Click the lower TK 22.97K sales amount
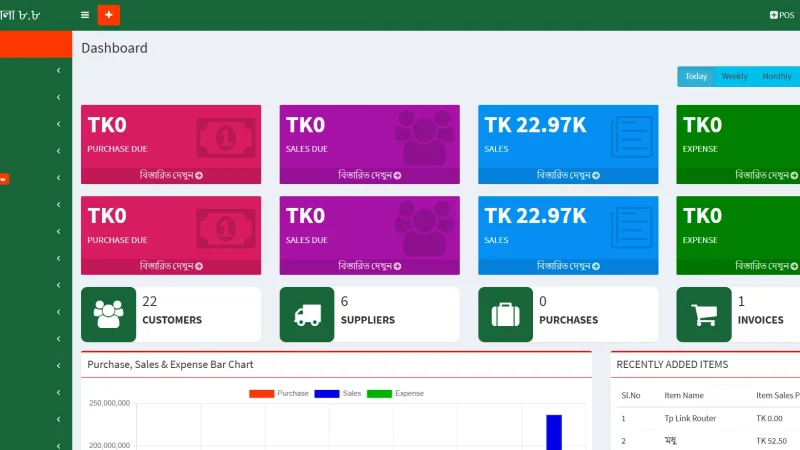Image resolution: width=800 pixels, height=450 pixels. coord(535,216)
